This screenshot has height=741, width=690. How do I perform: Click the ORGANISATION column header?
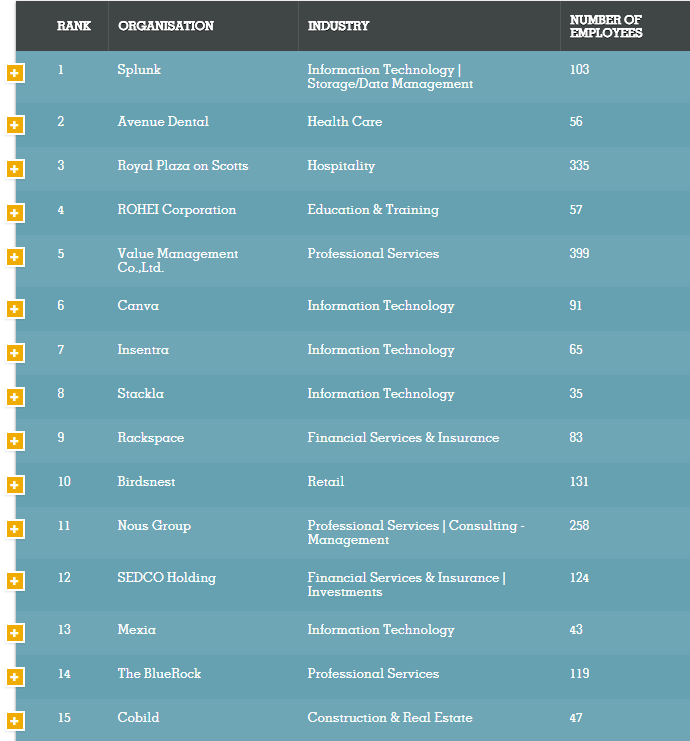(x=166, y=26)
